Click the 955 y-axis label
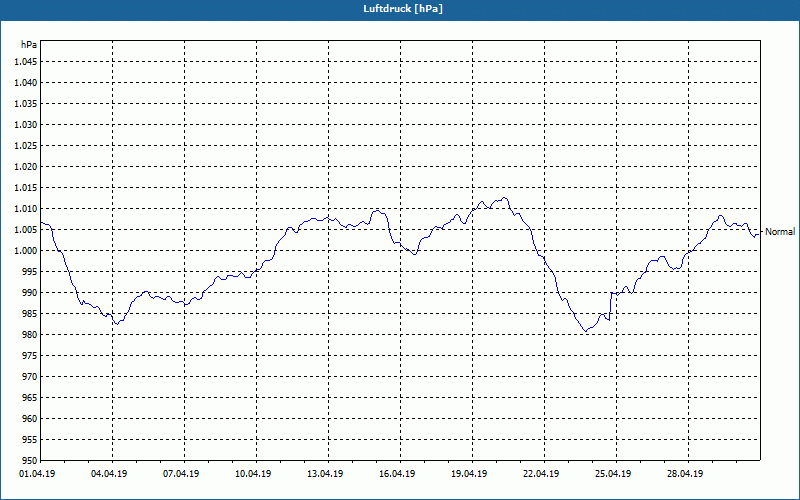 [30, 440]
